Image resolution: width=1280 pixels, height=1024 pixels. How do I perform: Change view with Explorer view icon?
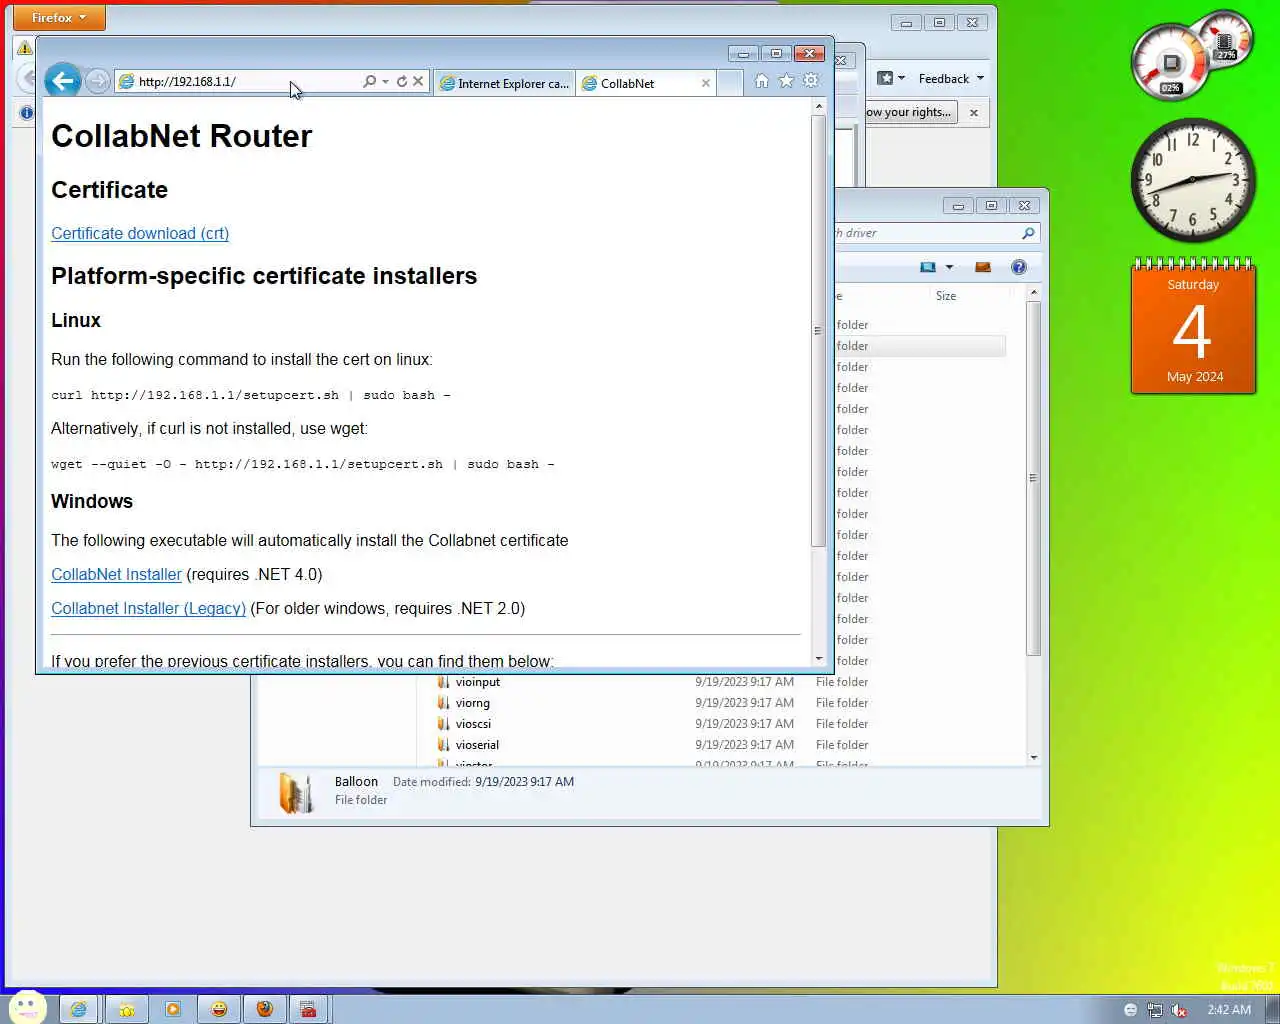coord(928,267)
